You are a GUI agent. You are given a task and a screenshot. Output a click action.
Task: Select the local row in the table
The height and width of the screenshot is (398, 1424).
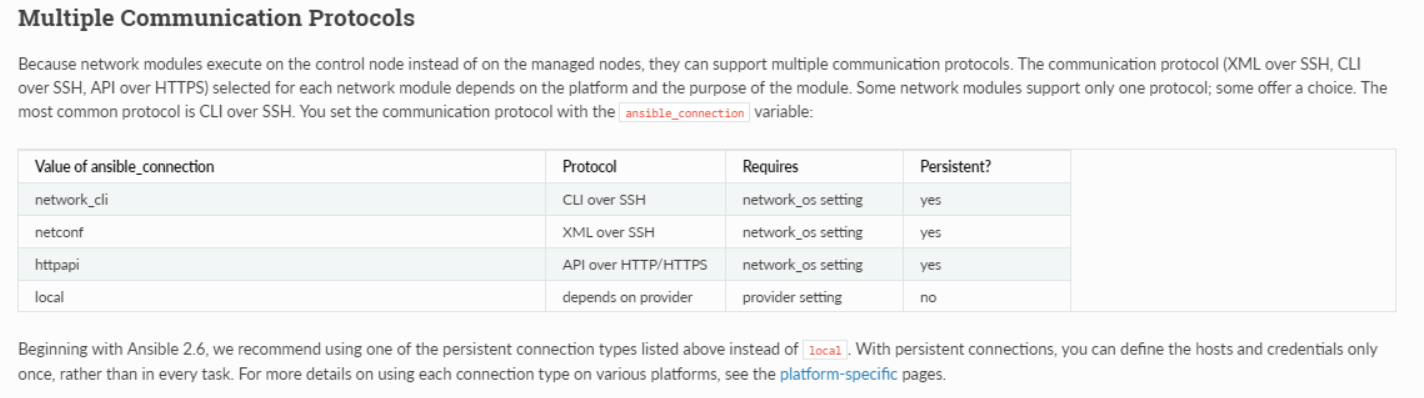pos(544,297)
